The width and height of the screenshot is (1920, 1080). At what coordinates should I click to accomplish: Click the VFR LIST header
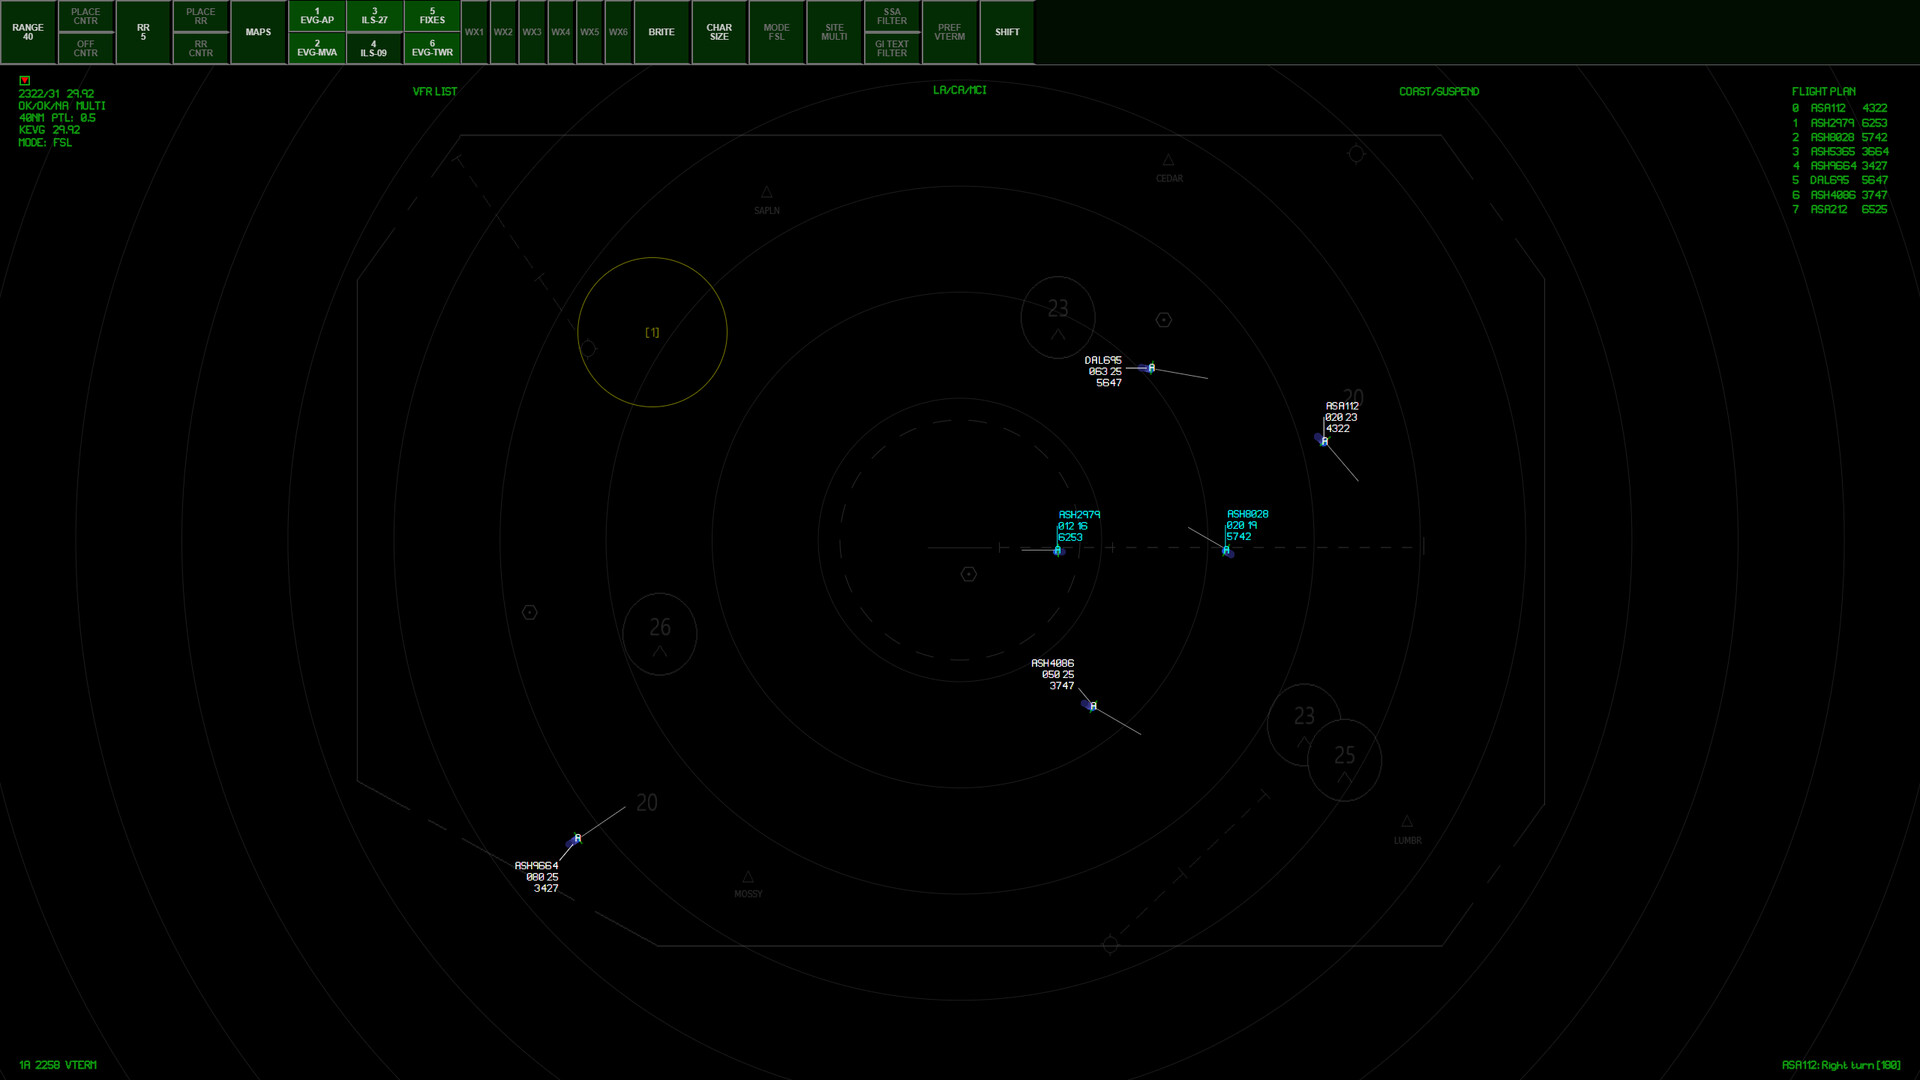tap(432, 91)
